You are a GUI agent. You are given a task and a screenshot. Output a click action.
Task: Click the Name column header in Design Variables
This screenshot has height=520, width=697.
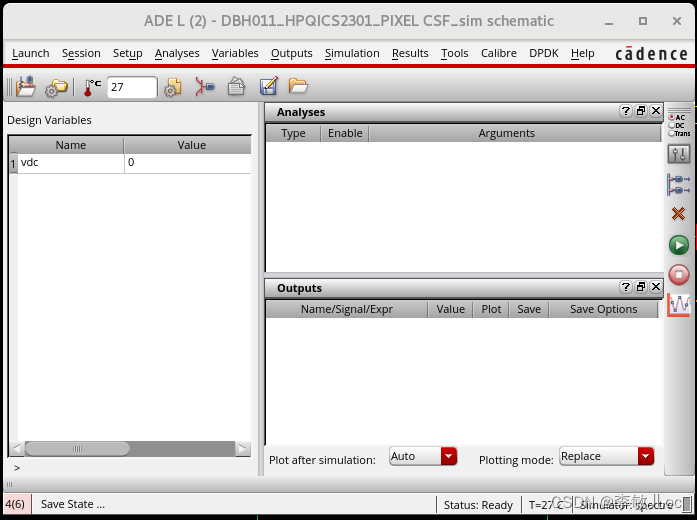click(71, 145)
